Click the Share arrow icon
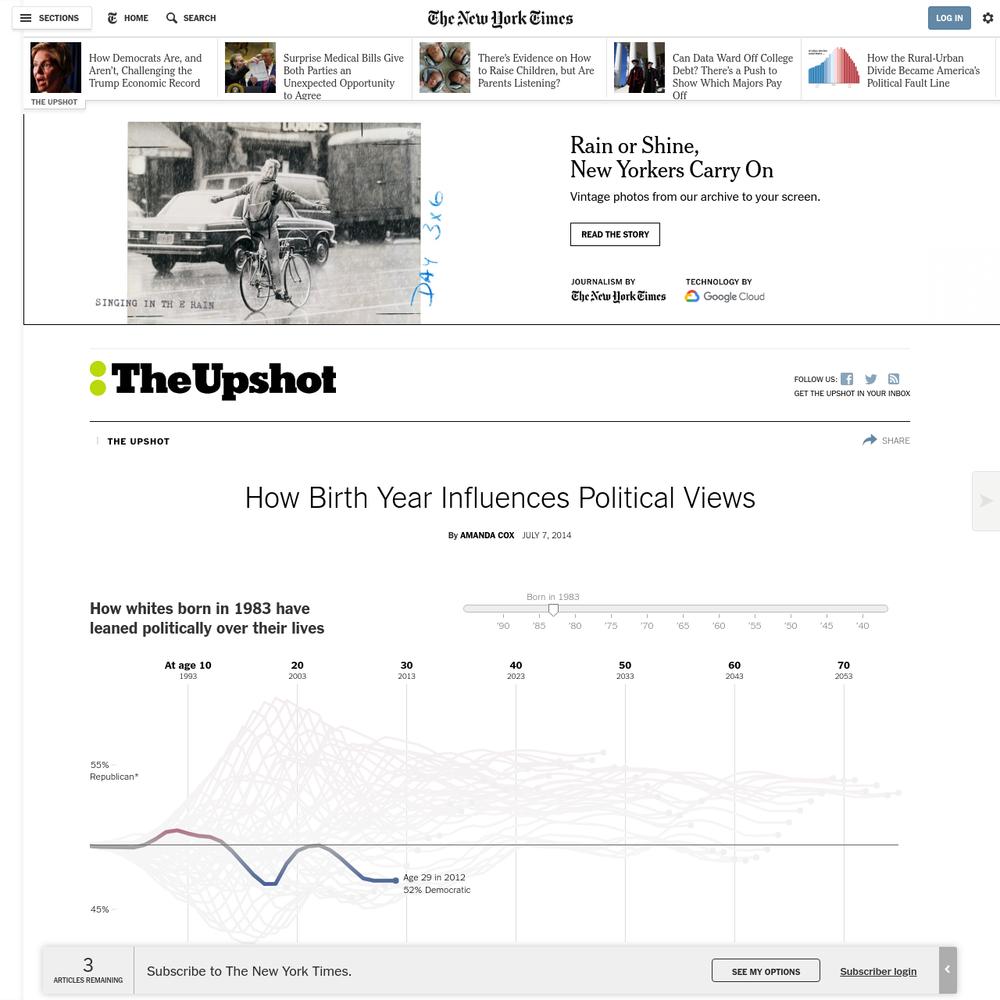This screenshot has width=1000, height=1000. click(x=869, y=440)
